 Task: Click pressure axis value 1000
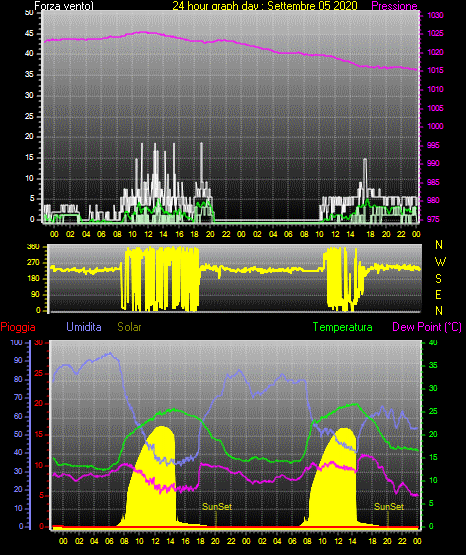[435, 126]
